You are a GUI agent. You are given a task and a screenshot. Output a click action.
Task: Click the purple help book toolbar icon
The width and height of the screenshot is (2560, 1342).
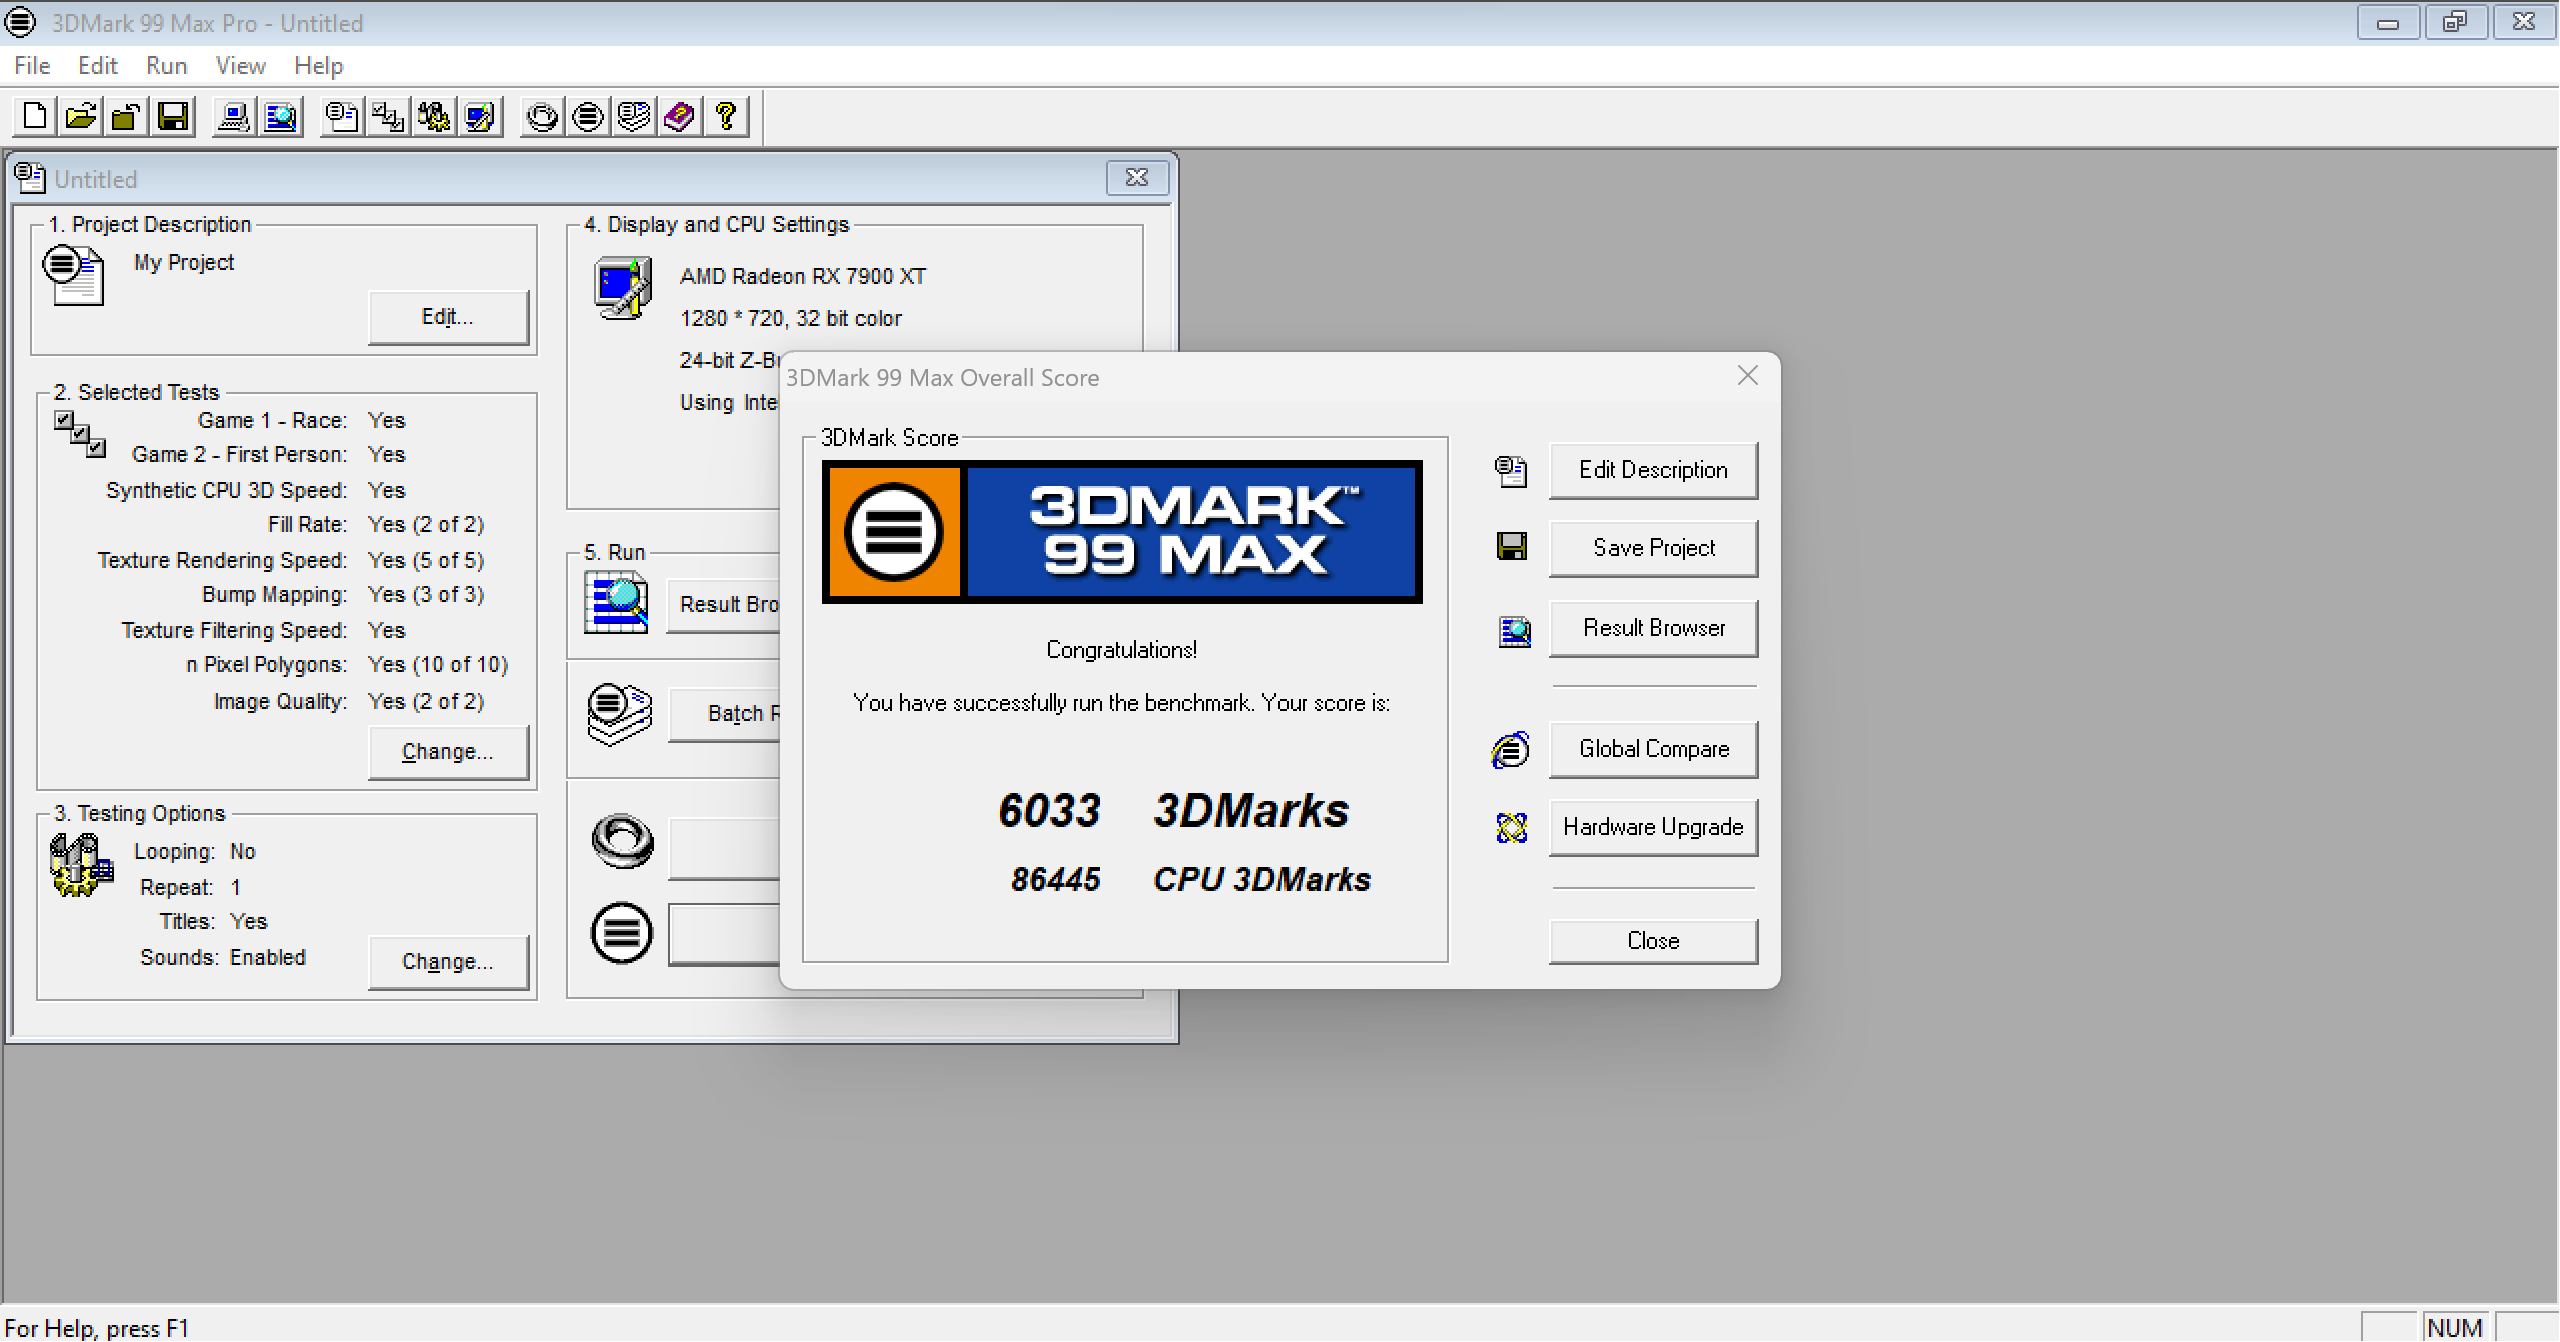coord(679,117)
